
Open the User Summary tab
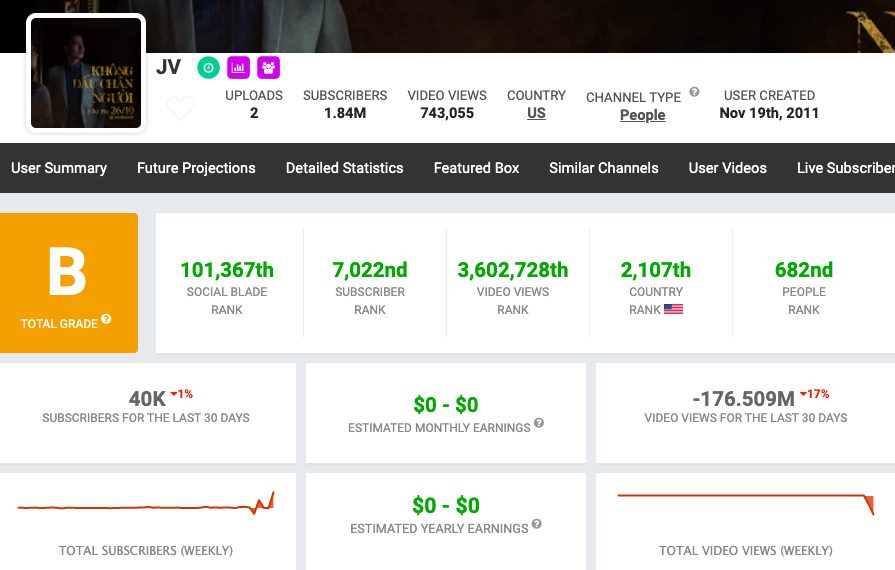(x=59, y=168)
